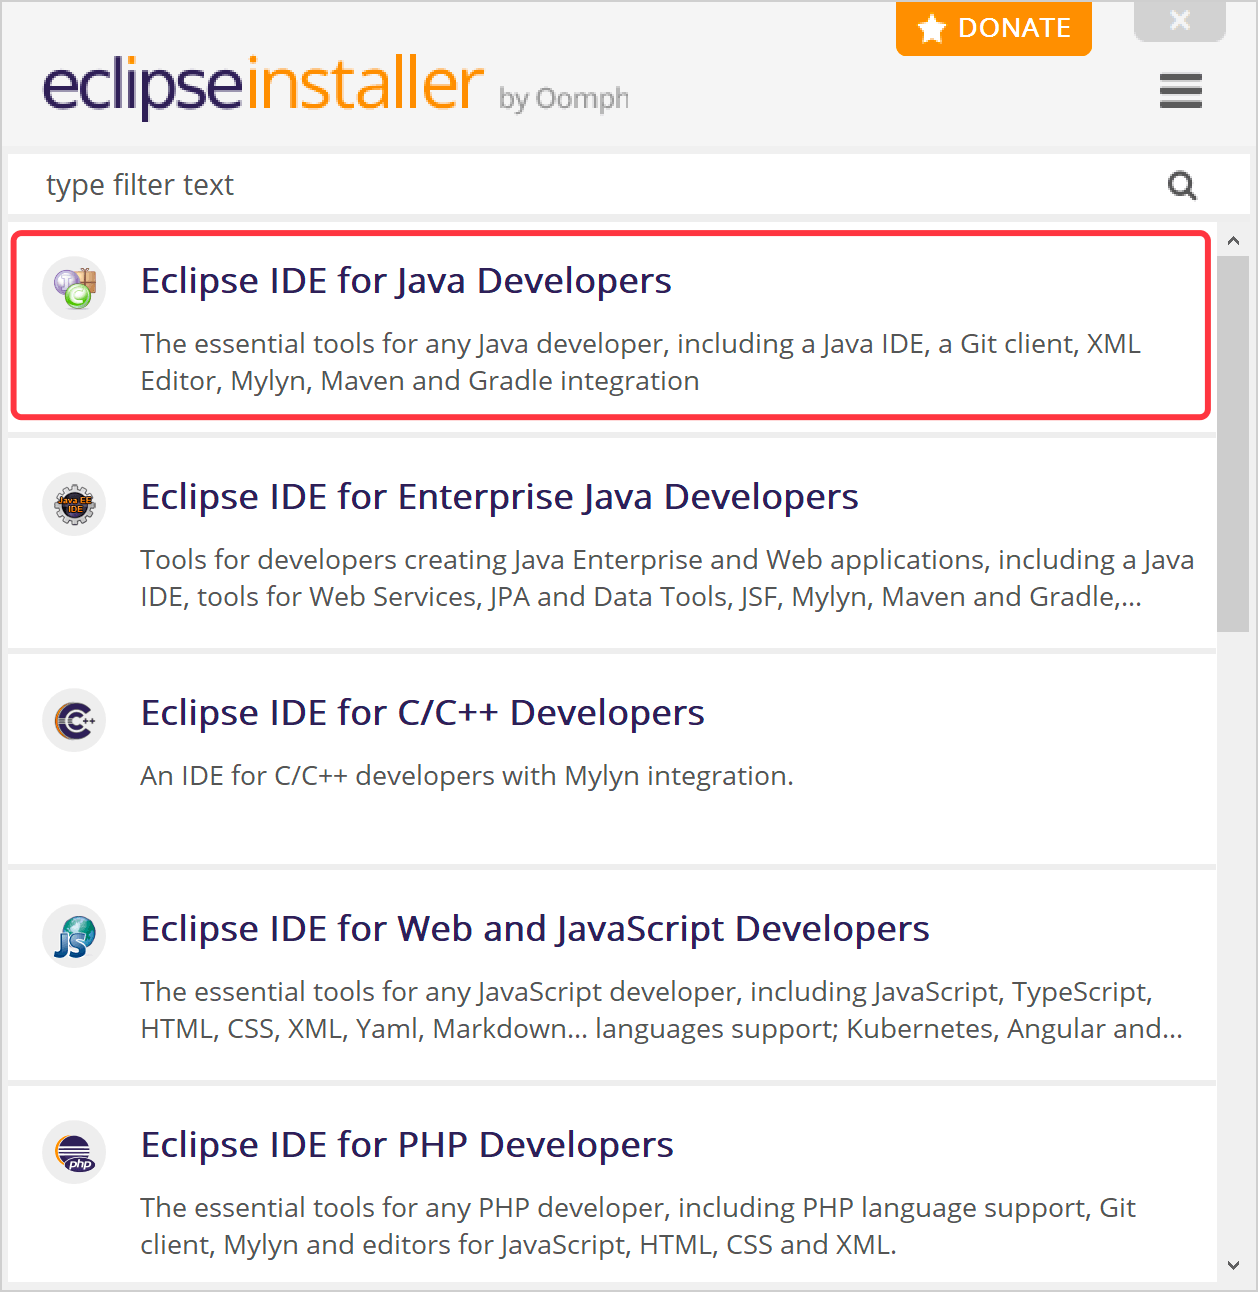Click the Enterprise Java description starting 'Tools for developers'
This screenshot has width=1258, height=1292.
click(x=667, y=578)
